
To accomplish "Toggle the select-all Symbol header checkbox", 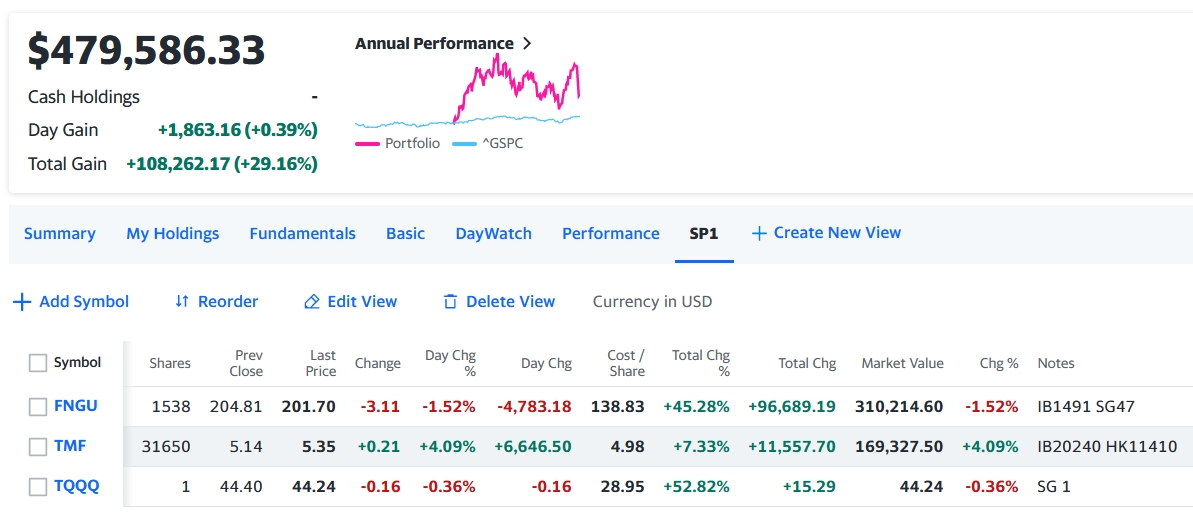I will point(38,363).
